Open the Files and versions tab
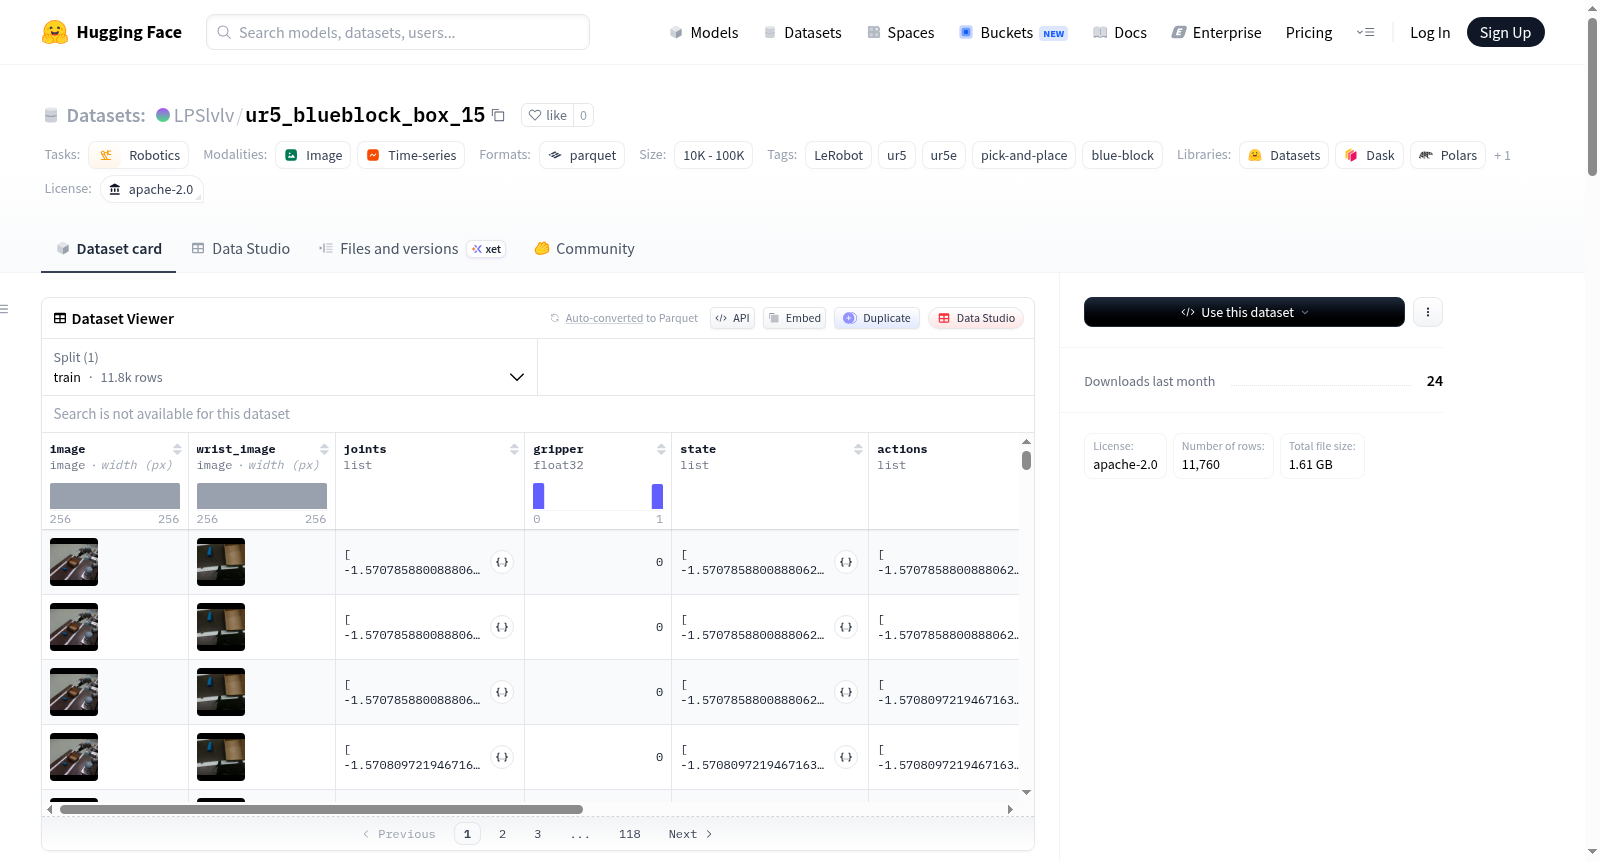The image size is (1600, 861). (x=412, y=249)
